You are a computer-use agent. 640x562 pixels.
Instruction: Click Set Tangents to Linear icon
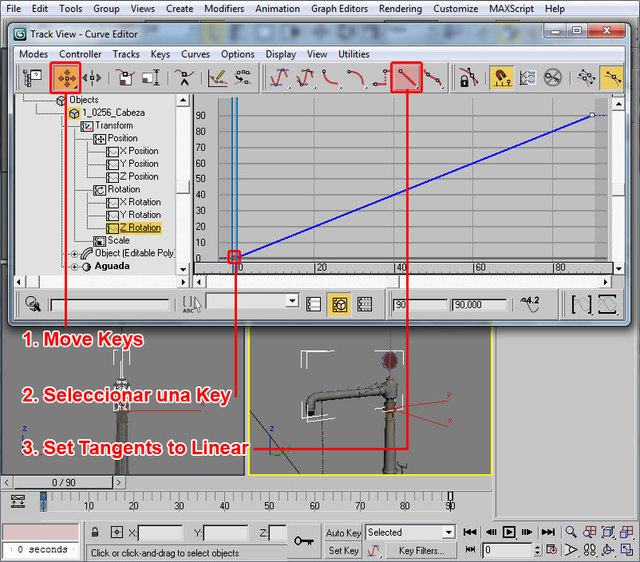pos(406,77)
